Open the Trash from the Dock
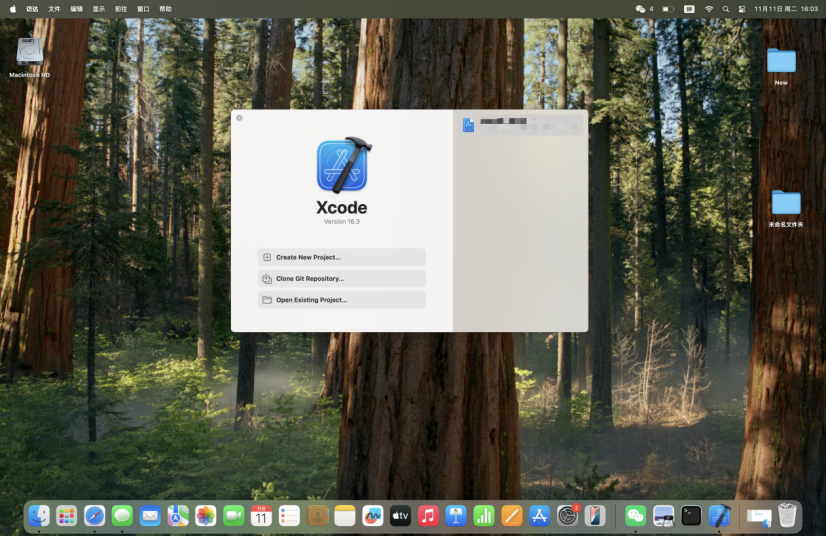The width and height of the screenshot is (826, 536). click(x=787, y=516)
